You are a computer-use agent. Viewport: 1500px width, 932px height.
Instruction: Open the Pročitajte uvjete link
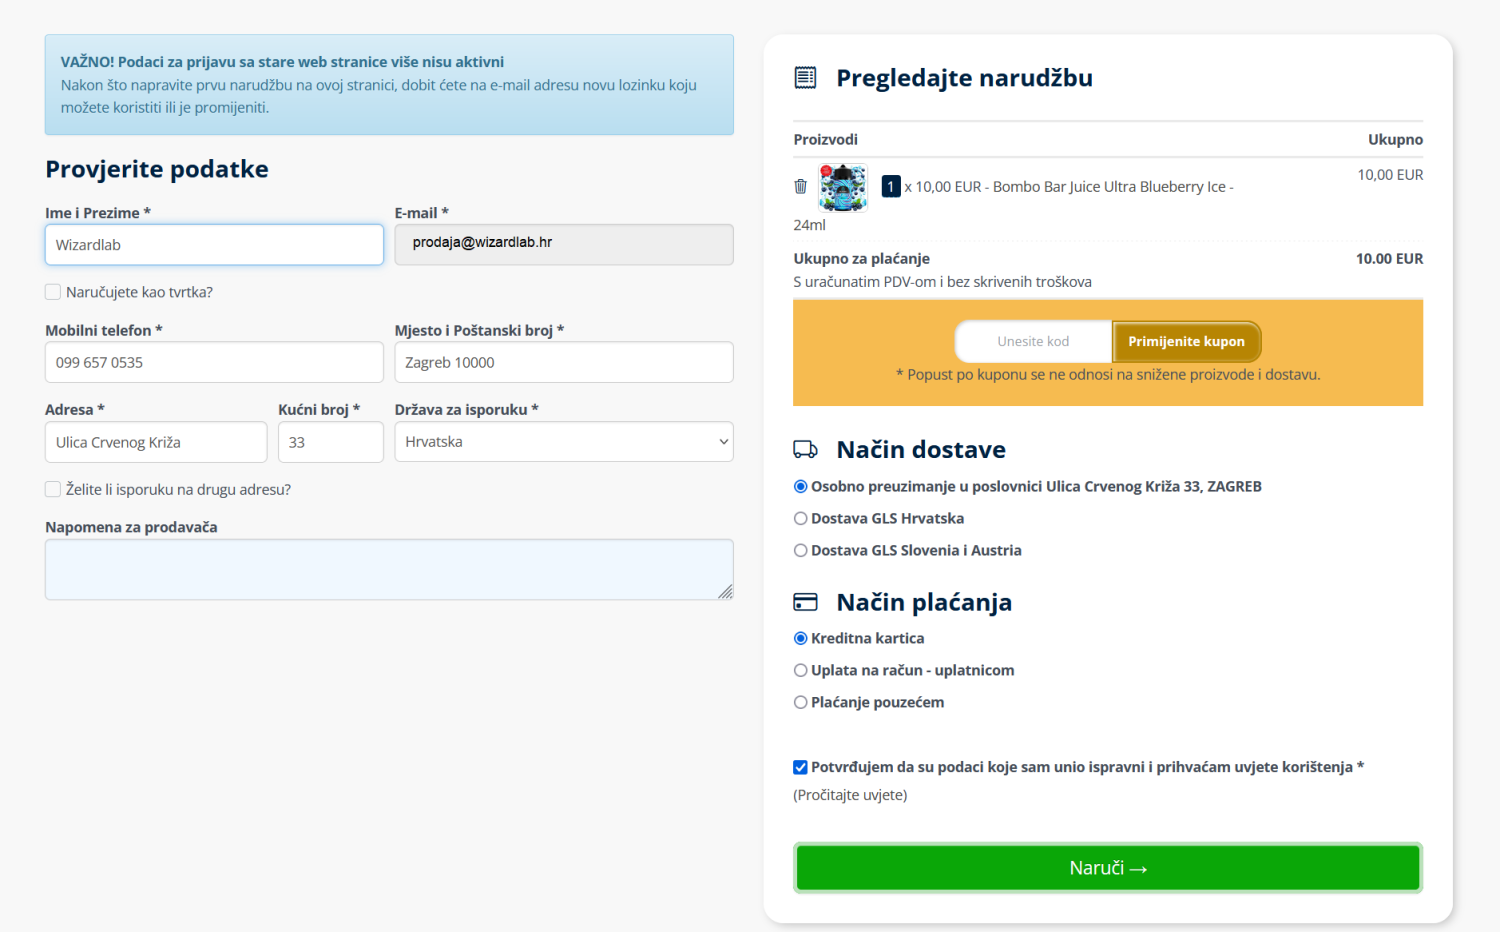[x=850, y=795]
